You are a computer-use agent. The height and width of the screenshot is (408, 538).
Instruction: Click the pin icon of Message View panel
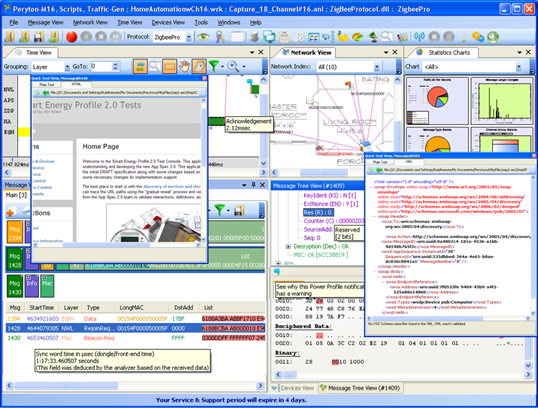[x=253, y=185]
